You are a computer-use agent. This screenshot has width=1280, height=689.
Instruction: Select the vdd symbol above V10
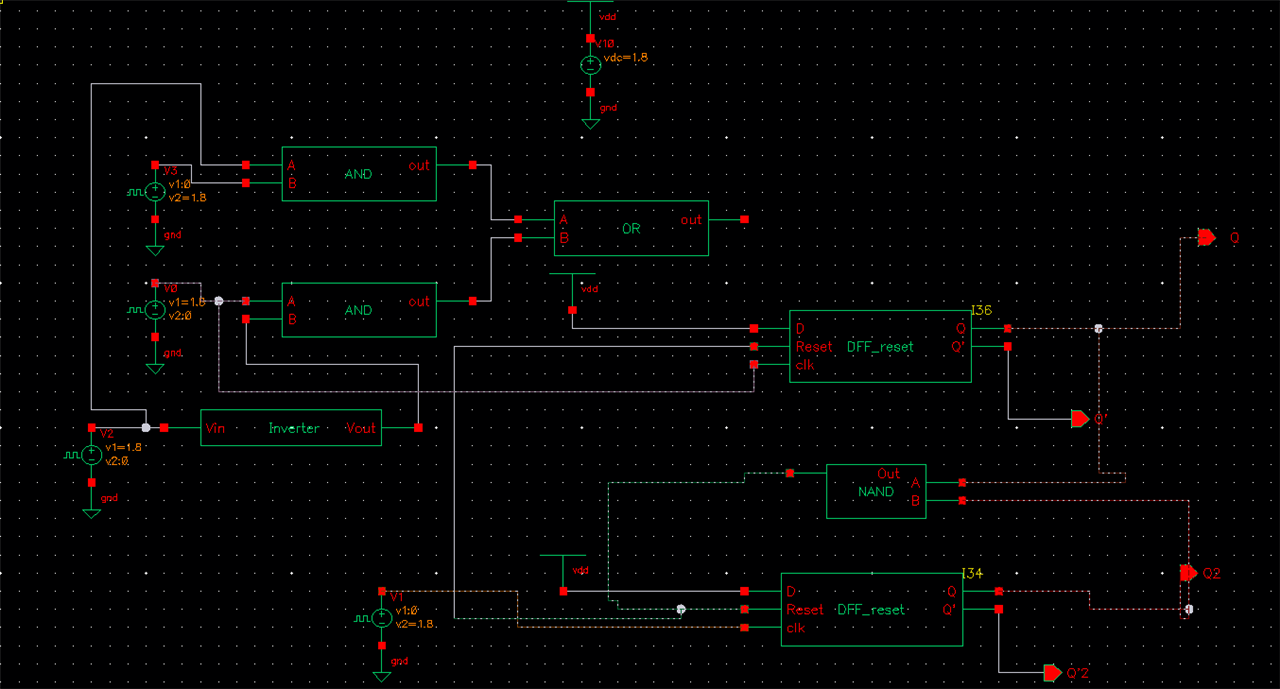point(590,4)
